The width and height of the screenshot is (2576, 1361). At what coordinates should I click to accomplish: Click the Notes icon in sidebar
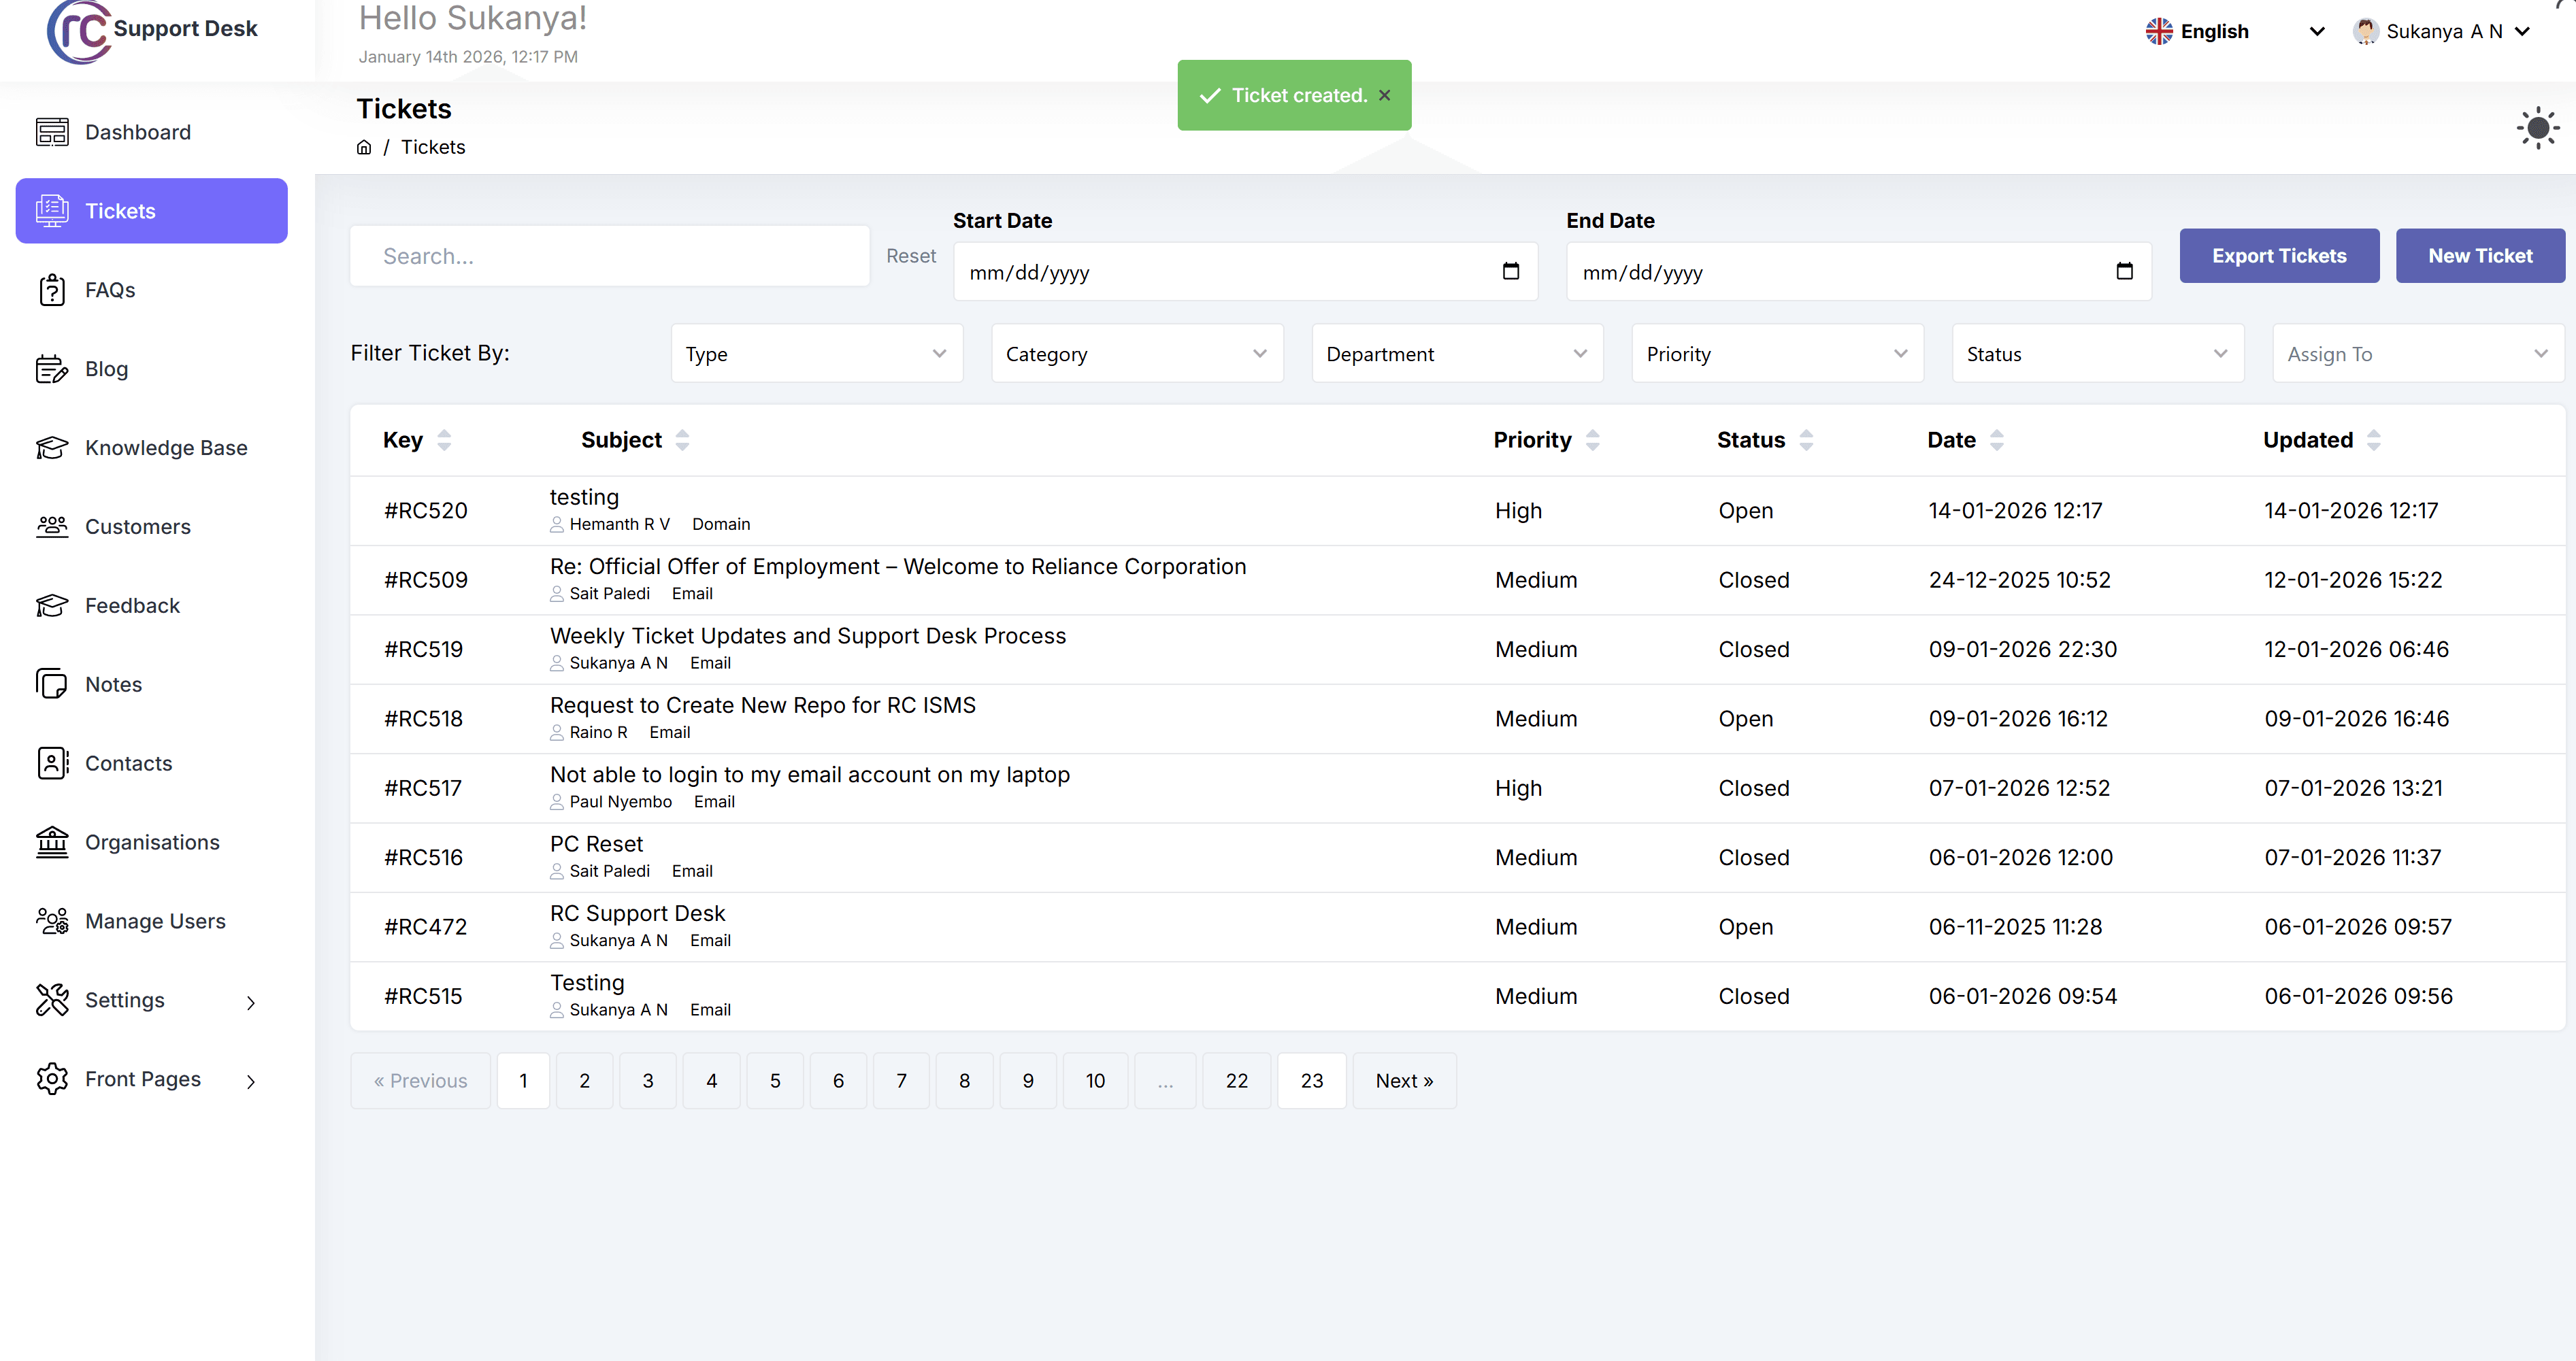click(x=52, y=684)
